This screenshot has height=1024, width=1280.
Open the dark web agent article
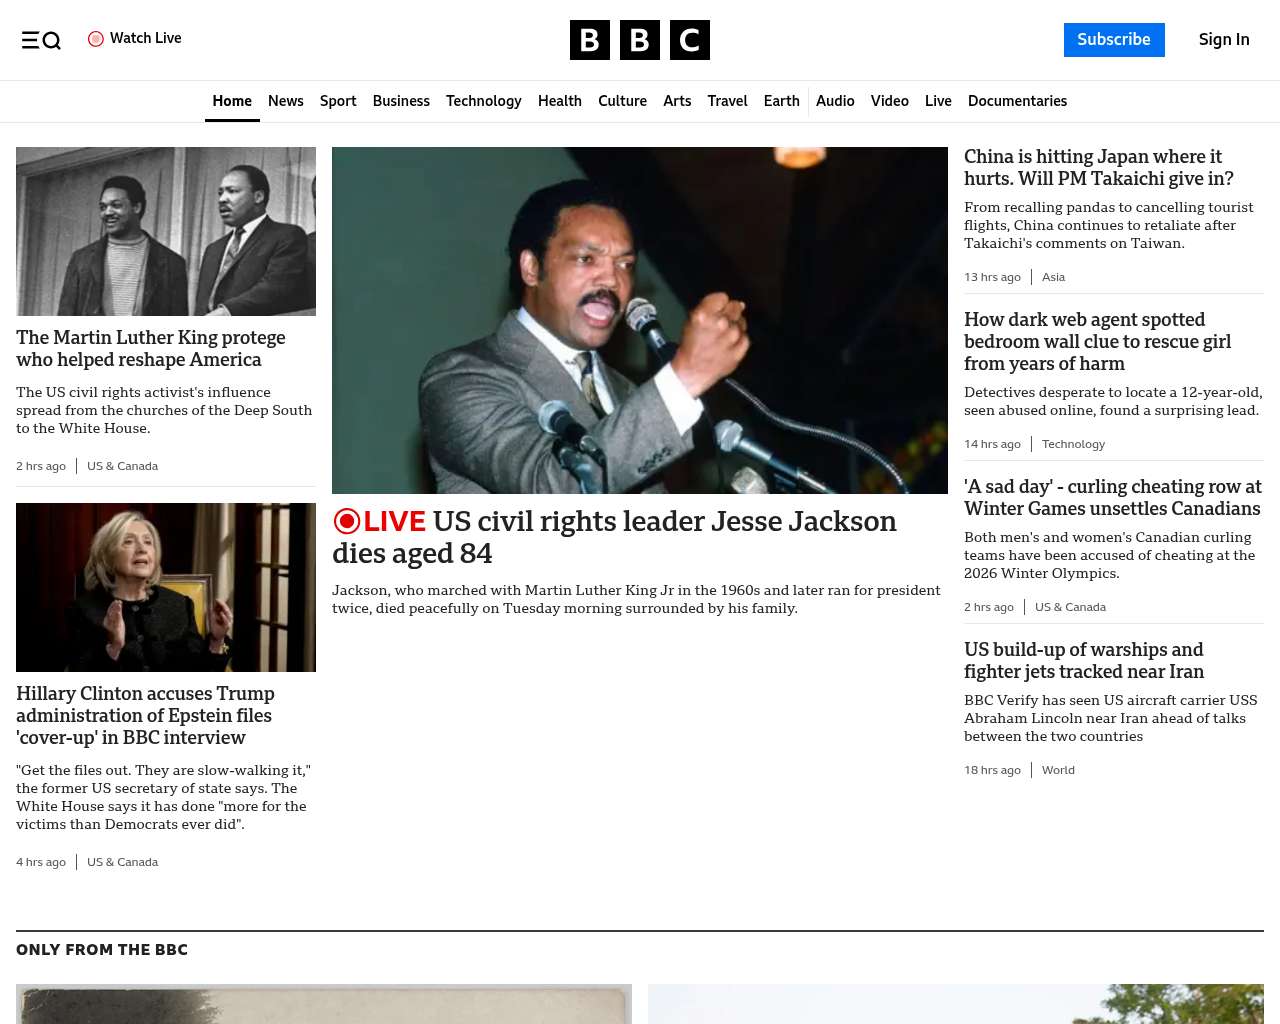tap(1097, 342)
